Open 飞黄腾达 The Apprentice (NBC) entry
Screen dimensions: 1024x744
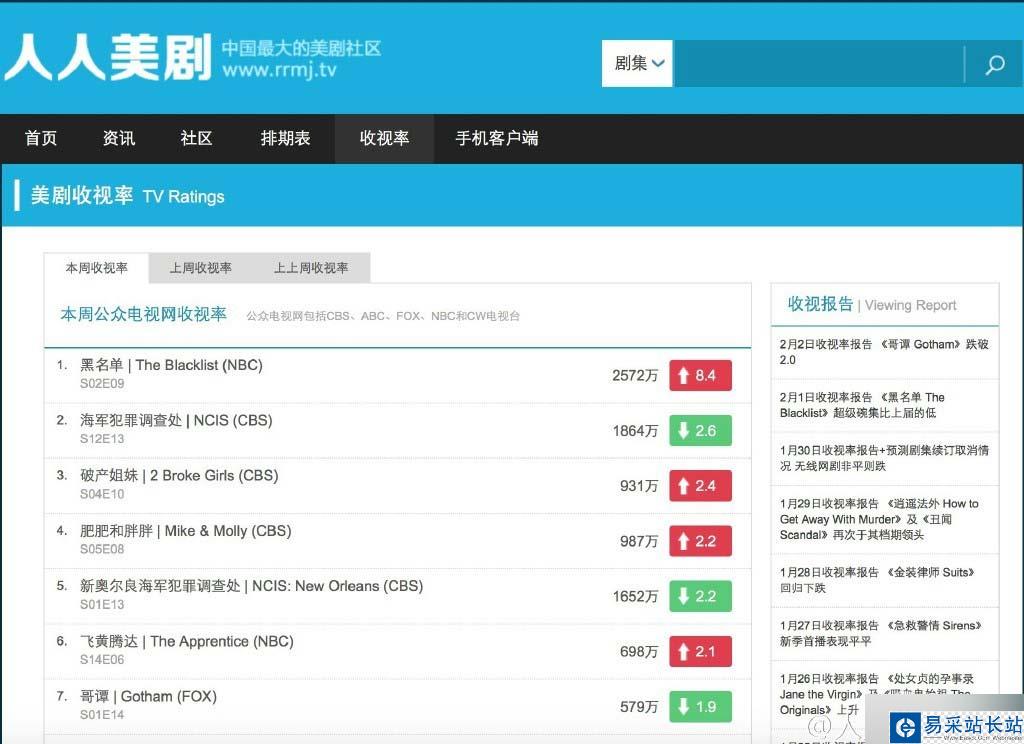click(187, 641)
